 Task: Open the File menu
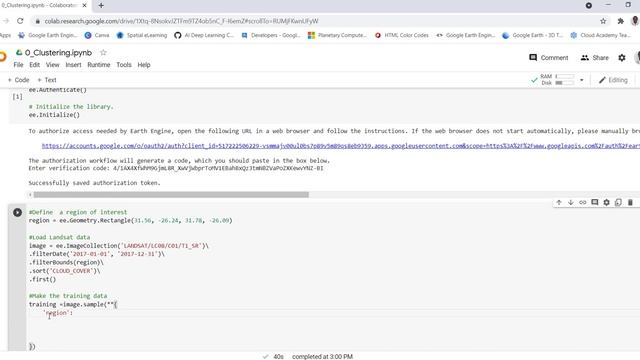pyautogui.click(x=18, y=65)
